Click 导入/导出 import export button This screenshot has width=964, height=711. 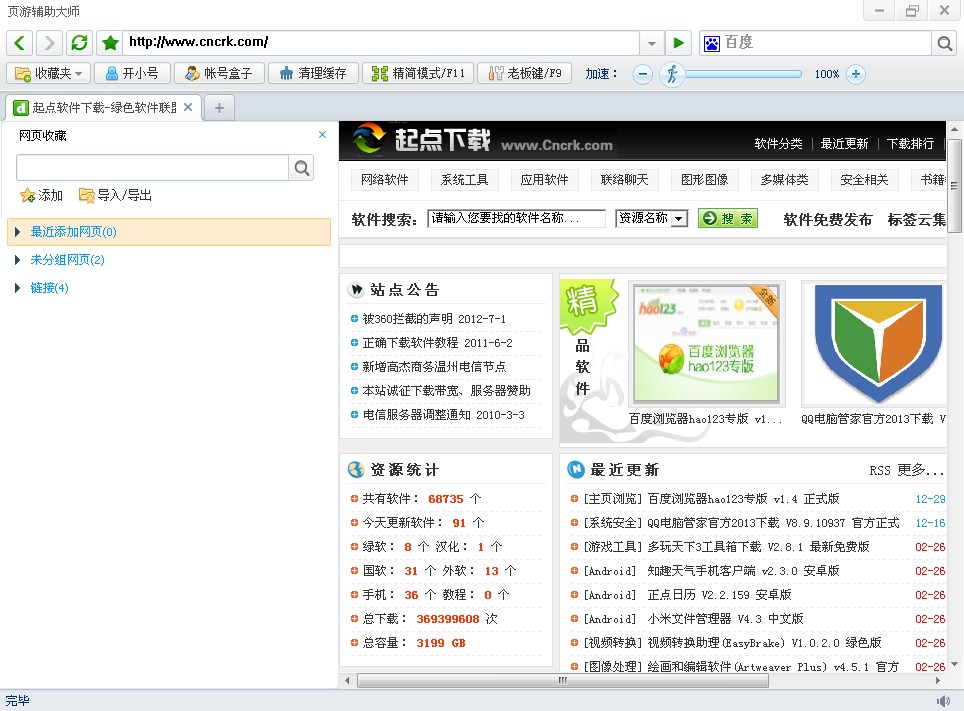click(115, 196)
